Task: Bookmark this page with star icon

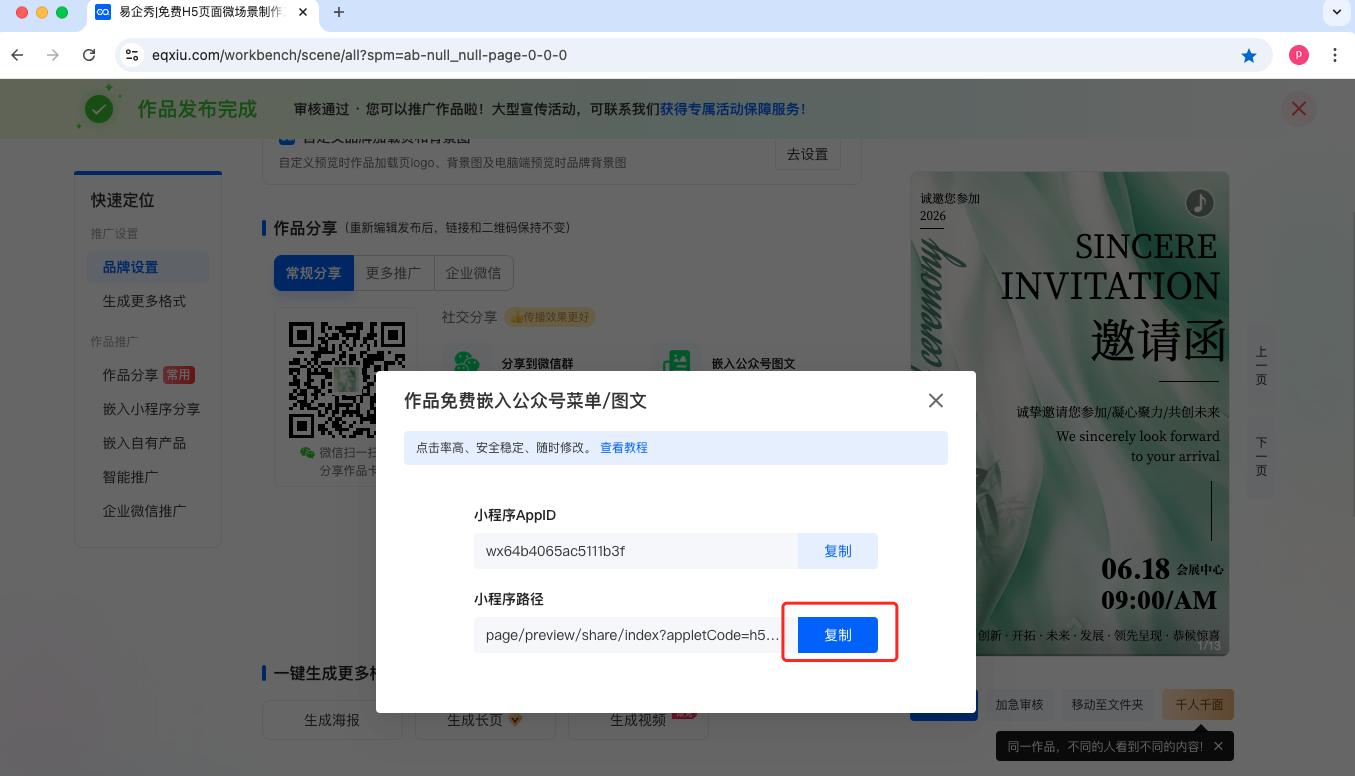Action: tap(1248, 56)
